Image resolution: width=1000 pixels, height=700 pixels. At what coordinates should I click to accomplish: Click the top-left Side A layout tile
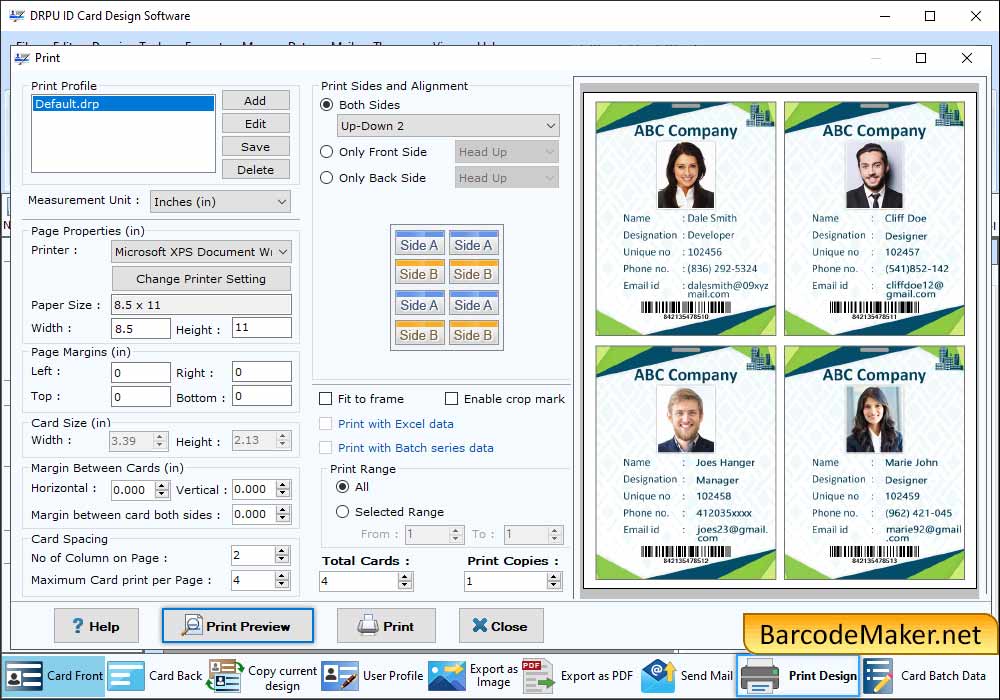(x=419, y=244)
